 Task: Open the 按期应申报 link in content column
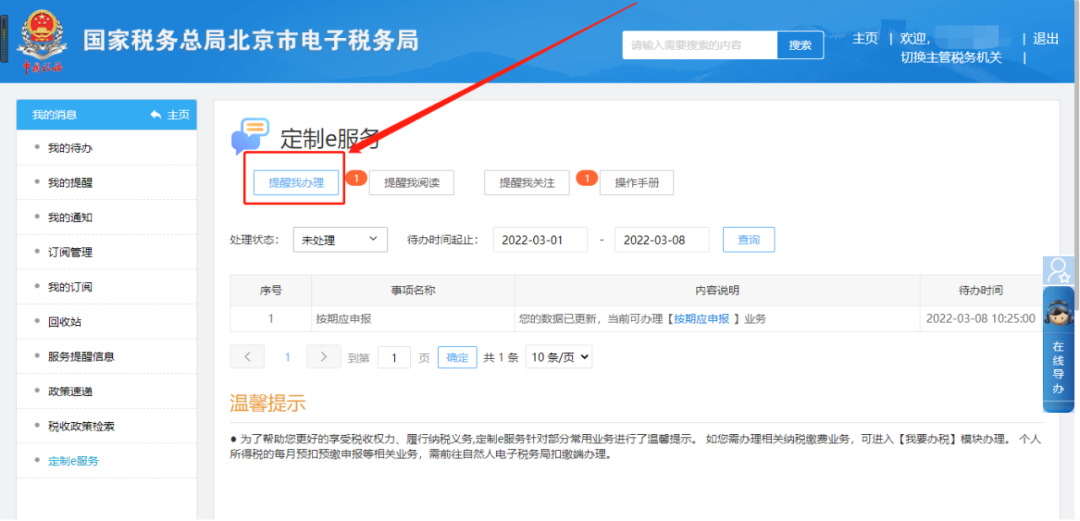pyautogui.click(x=701, y=318)
